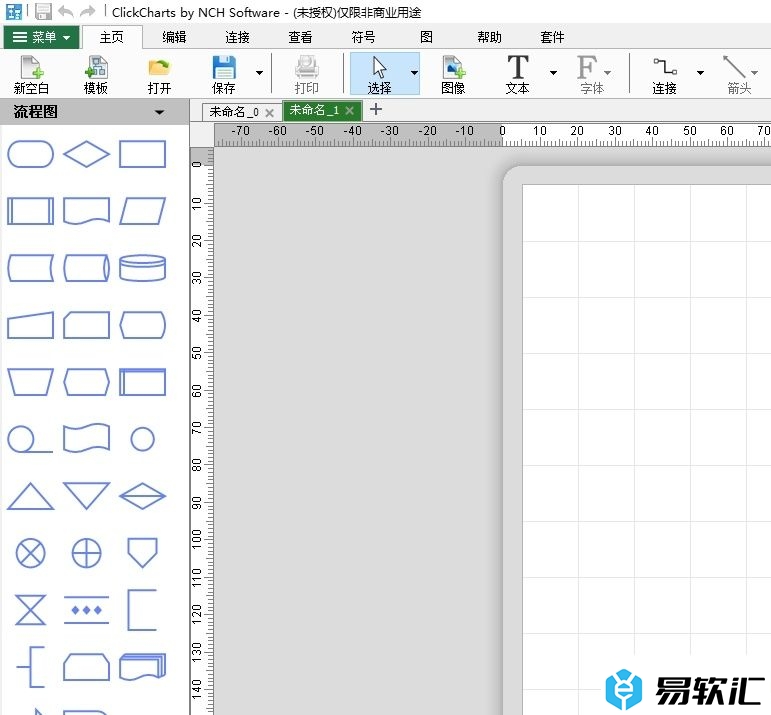Select the plain rectangle process shape
The width and height of the screenshot is (771, 715).
pyautogui.click(x=143, y=154)
